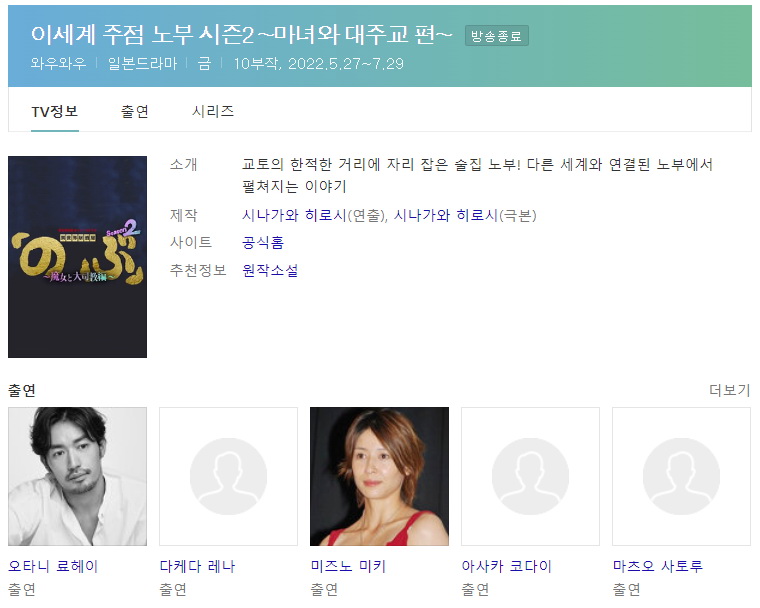
Task: Open 마츠오 사토루 name link
Action: coord(658,566)
